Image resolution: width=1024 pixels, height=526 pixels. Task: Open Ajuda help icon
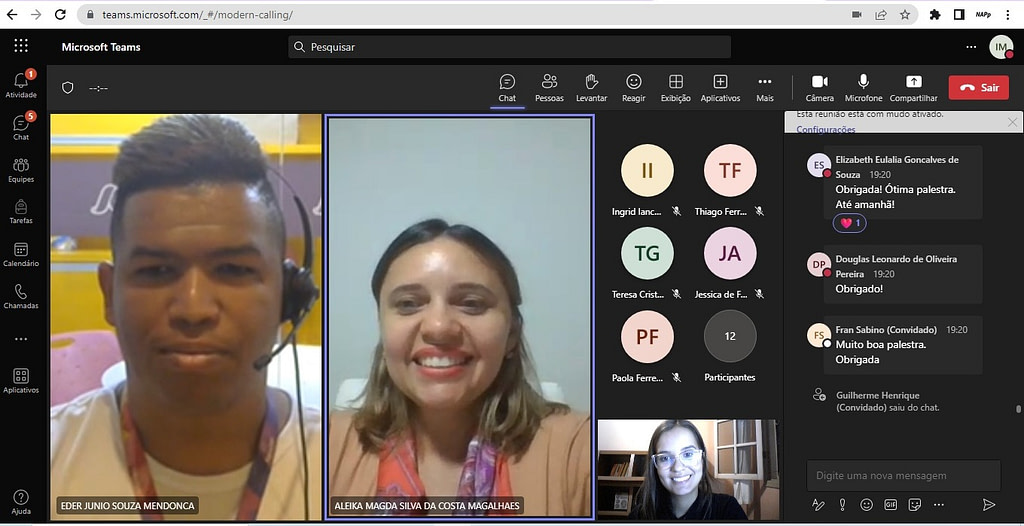click(21, 502)
